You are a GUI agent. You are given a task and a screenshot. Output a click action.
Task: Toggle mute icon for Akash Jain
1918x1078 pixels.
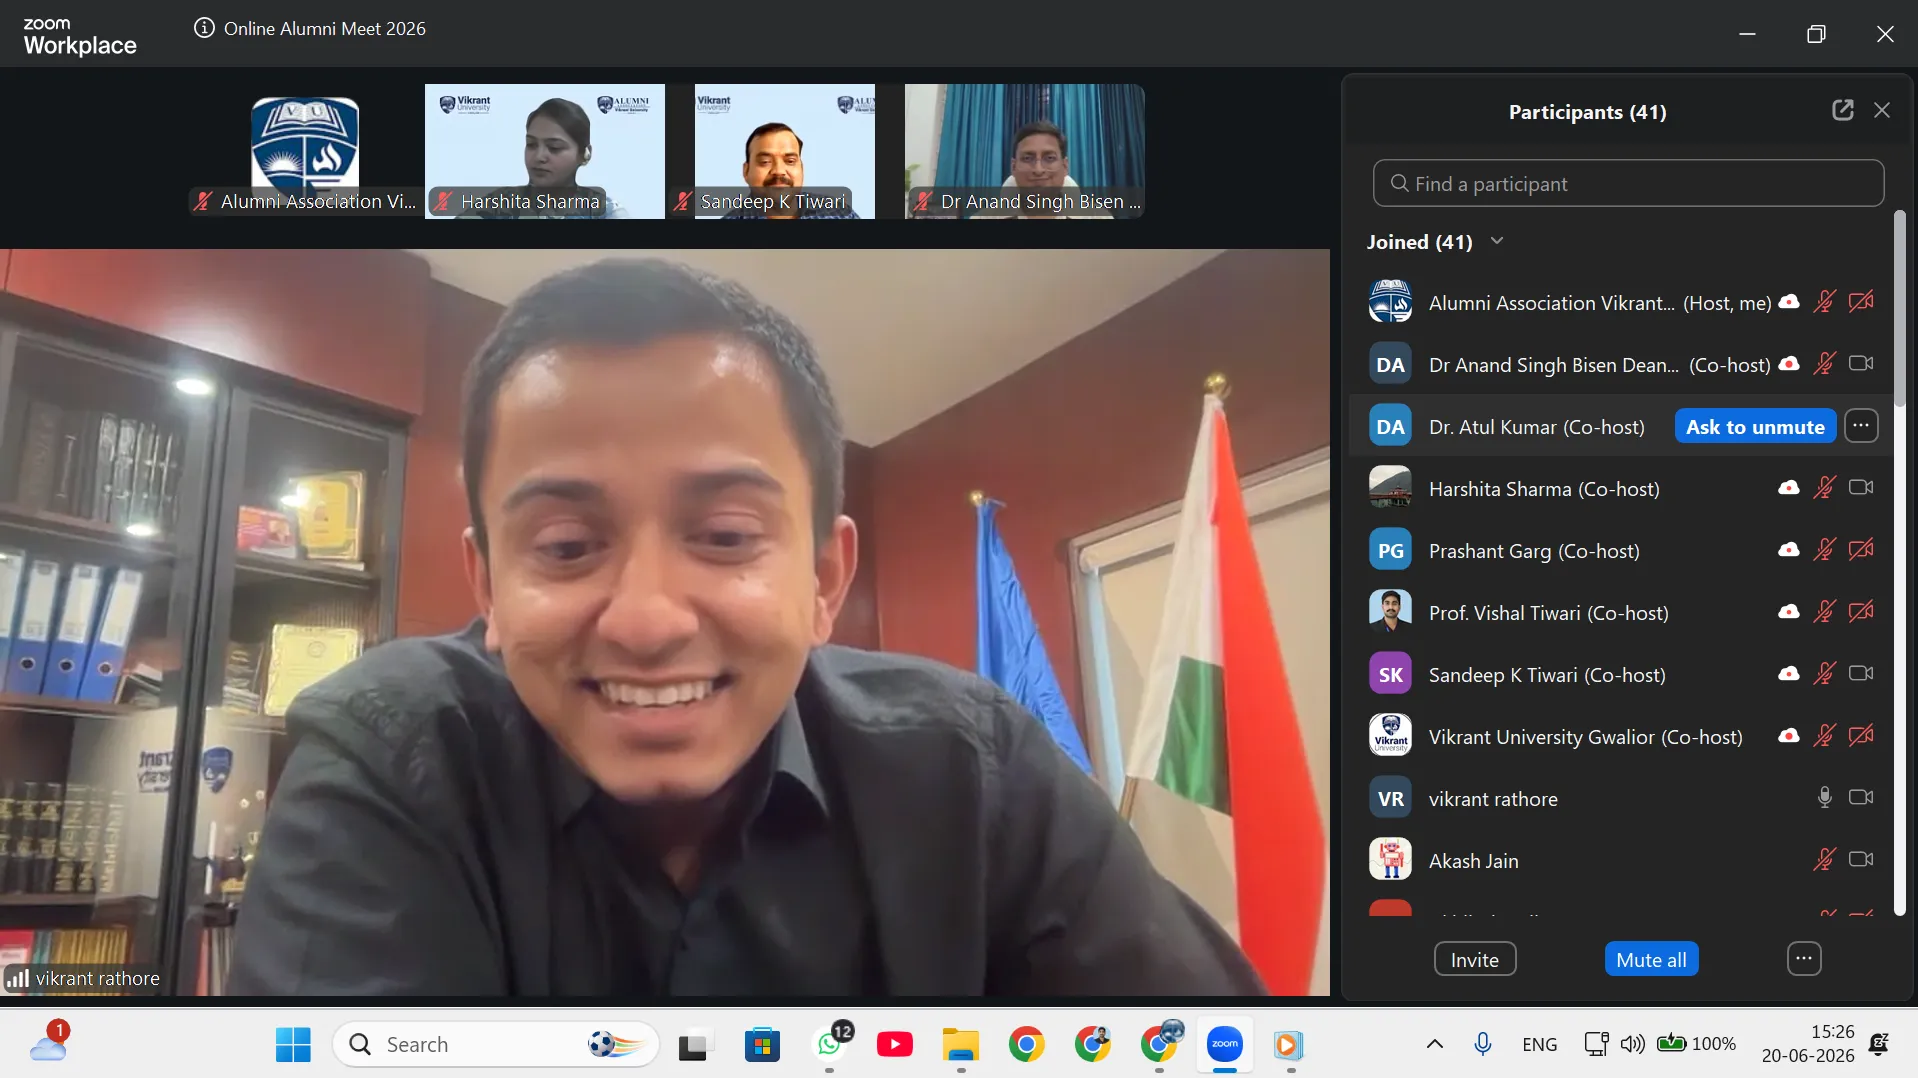[1825, 860]
